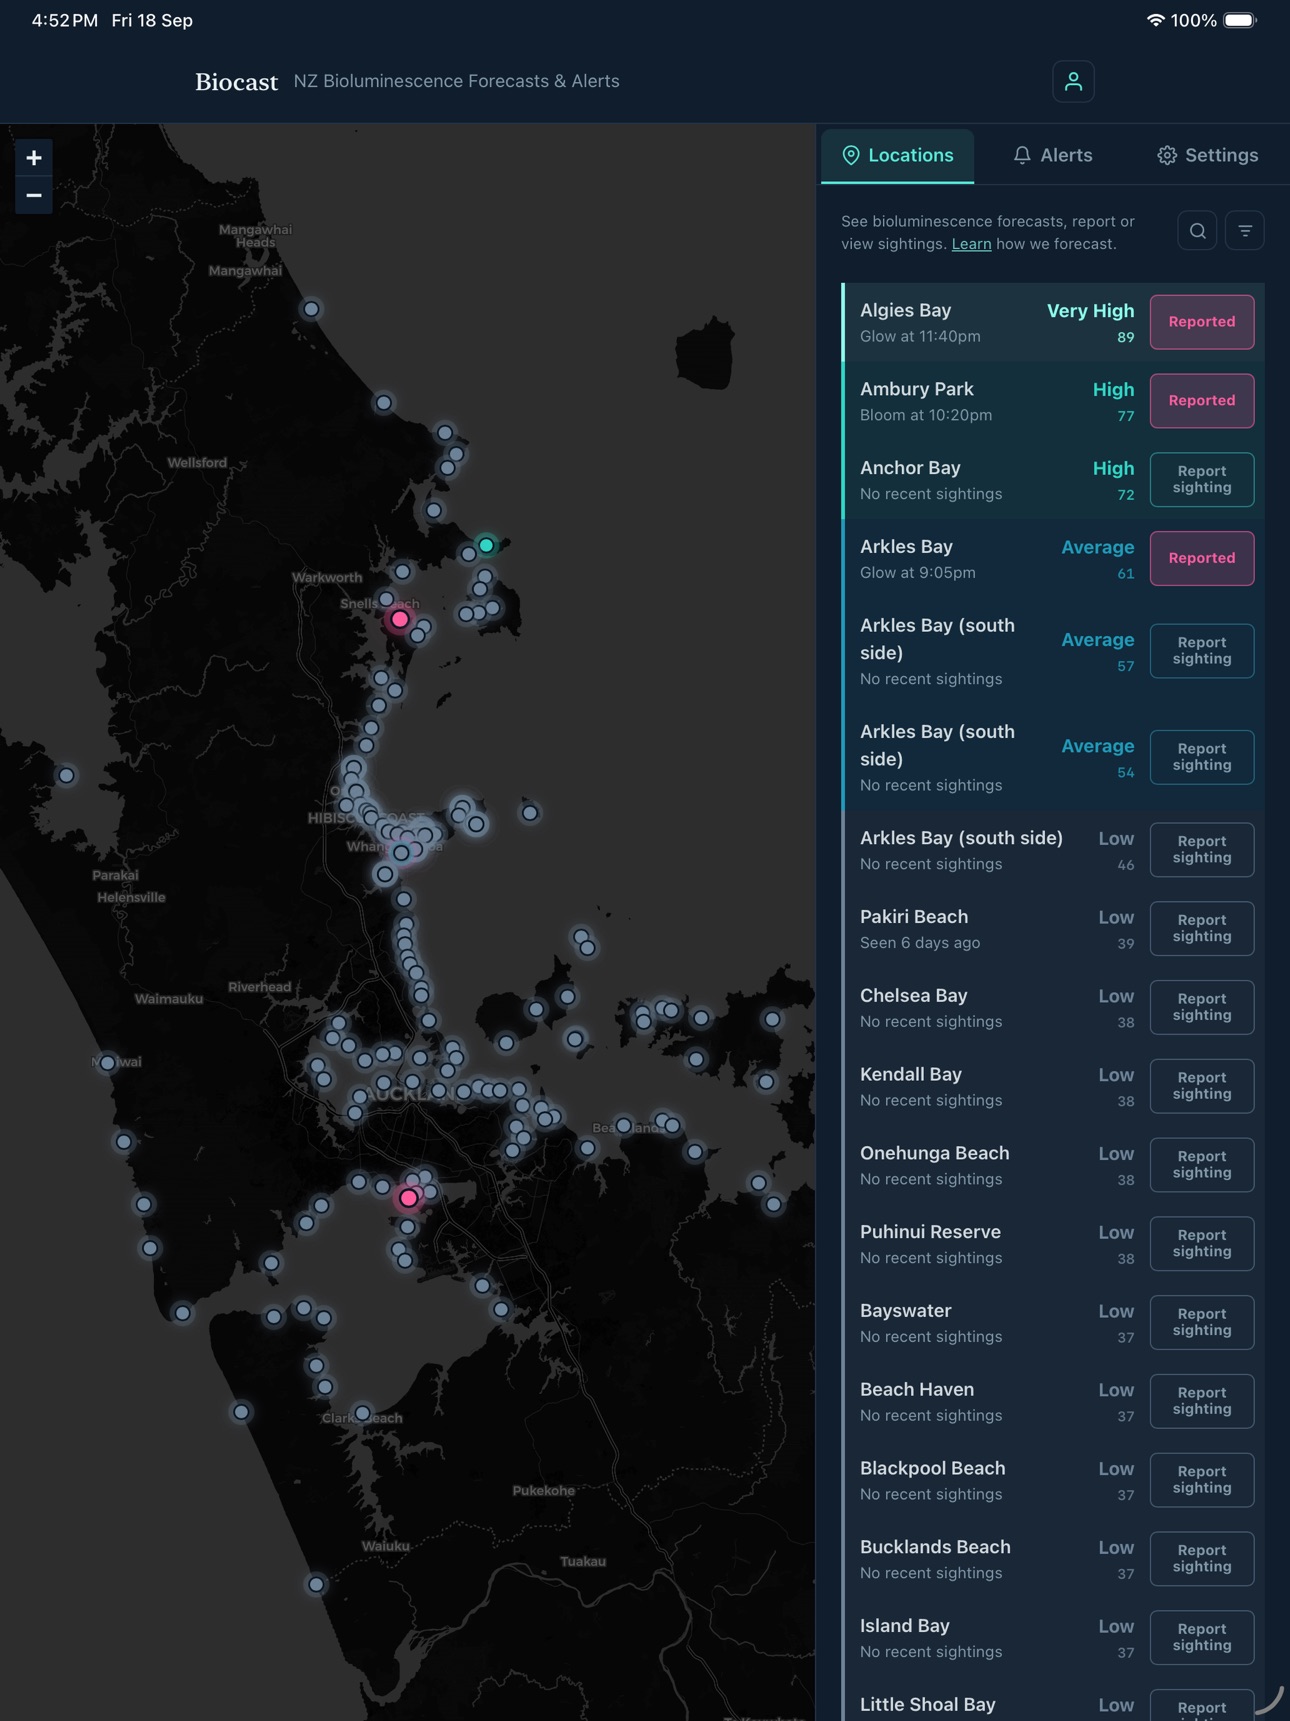Screen dimensions: 1290x1721
Task: Report a sighting at Kendall Bay
Action: click(x=1202, y=1086)
